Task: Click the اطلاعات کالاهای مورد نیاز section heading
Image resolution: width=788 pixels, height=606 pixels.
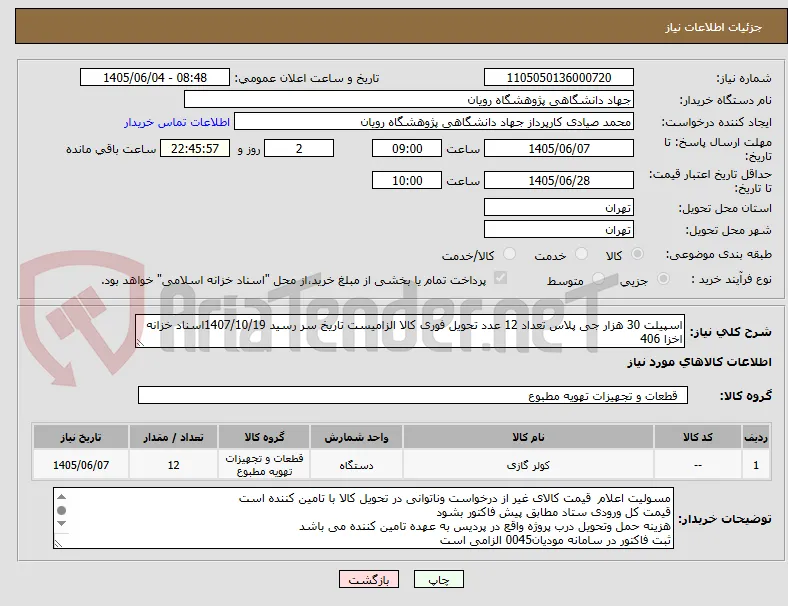Action: 699,362
